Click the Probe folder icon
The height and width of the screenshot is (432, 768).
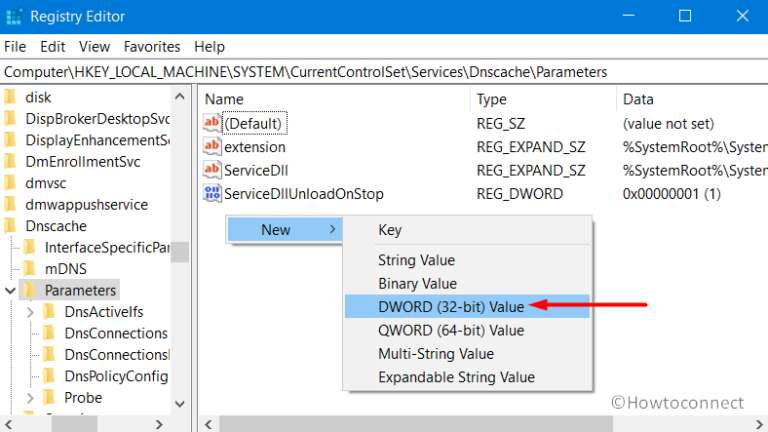(49, 397)
